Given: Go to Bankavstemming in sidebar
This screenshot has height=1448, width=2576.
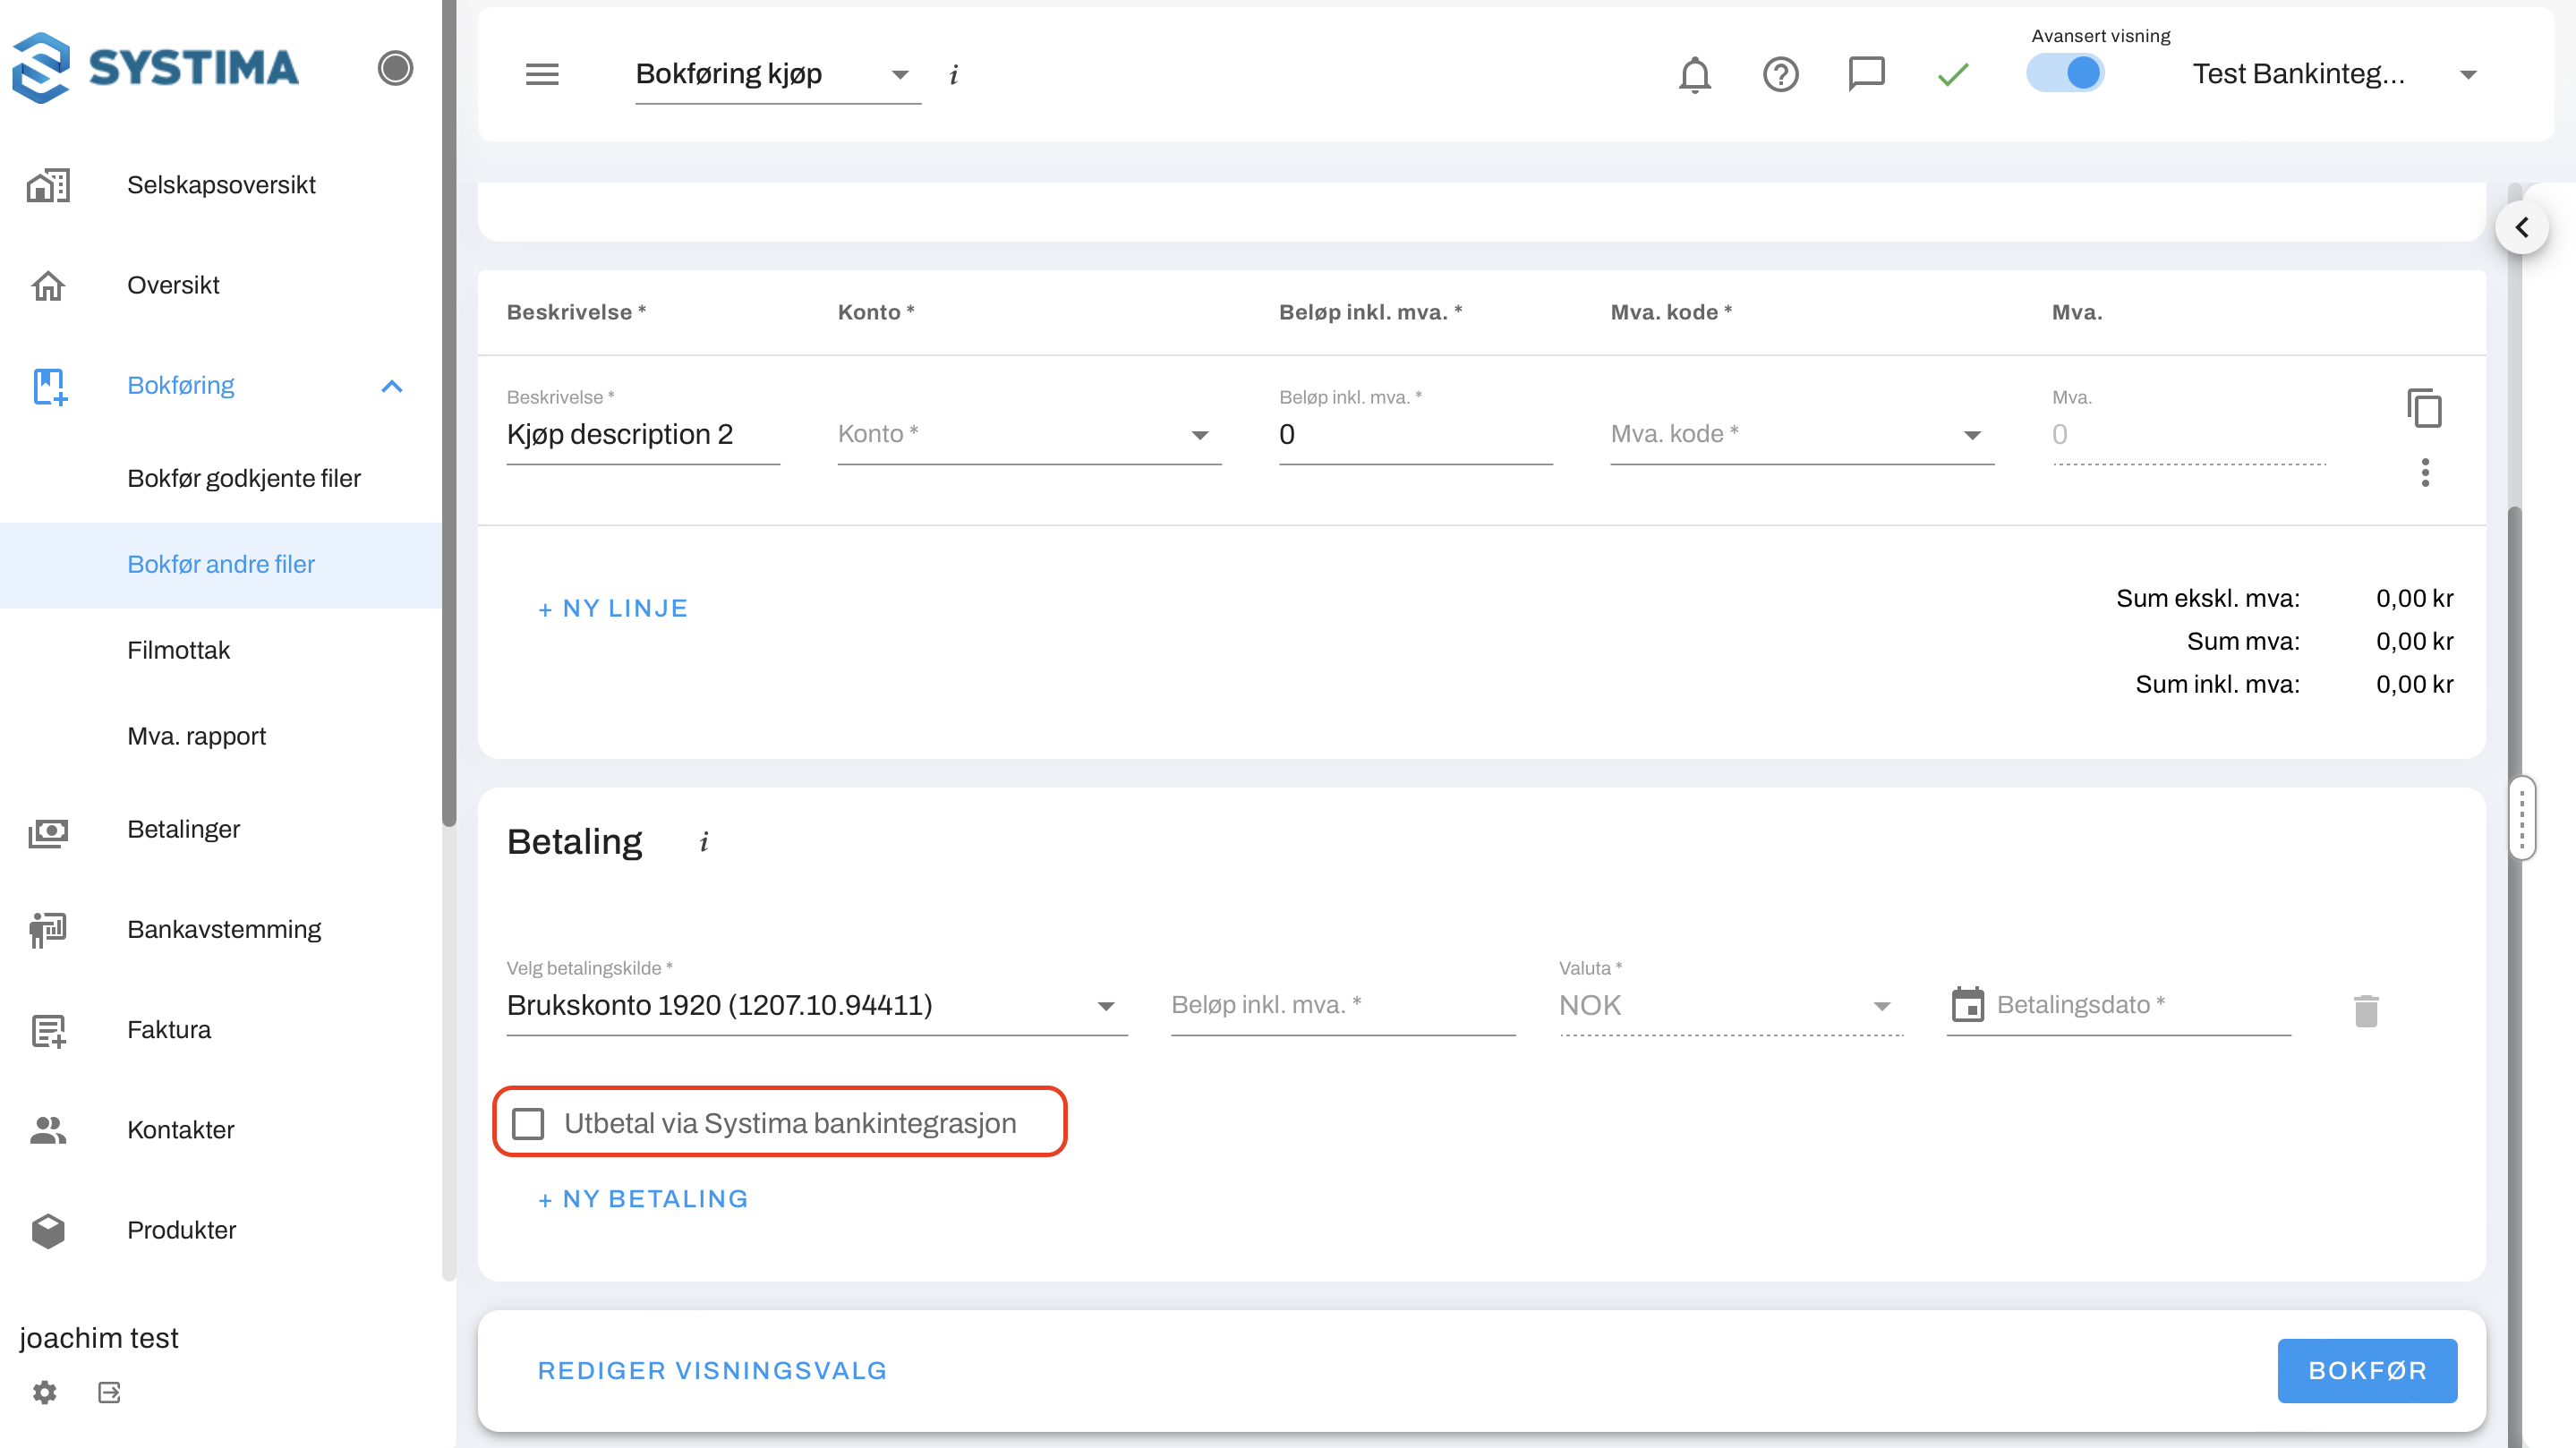Looking at the screenshot, I should point(224,929).
